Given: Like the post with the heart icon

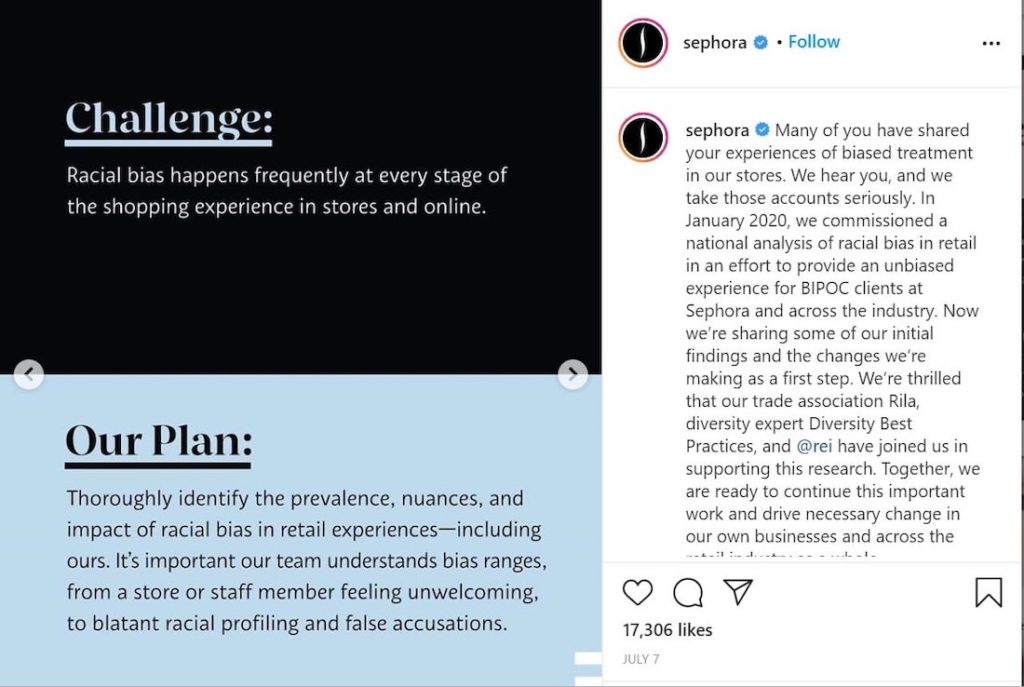Looking at the screenshot, I should coord(638,593).
